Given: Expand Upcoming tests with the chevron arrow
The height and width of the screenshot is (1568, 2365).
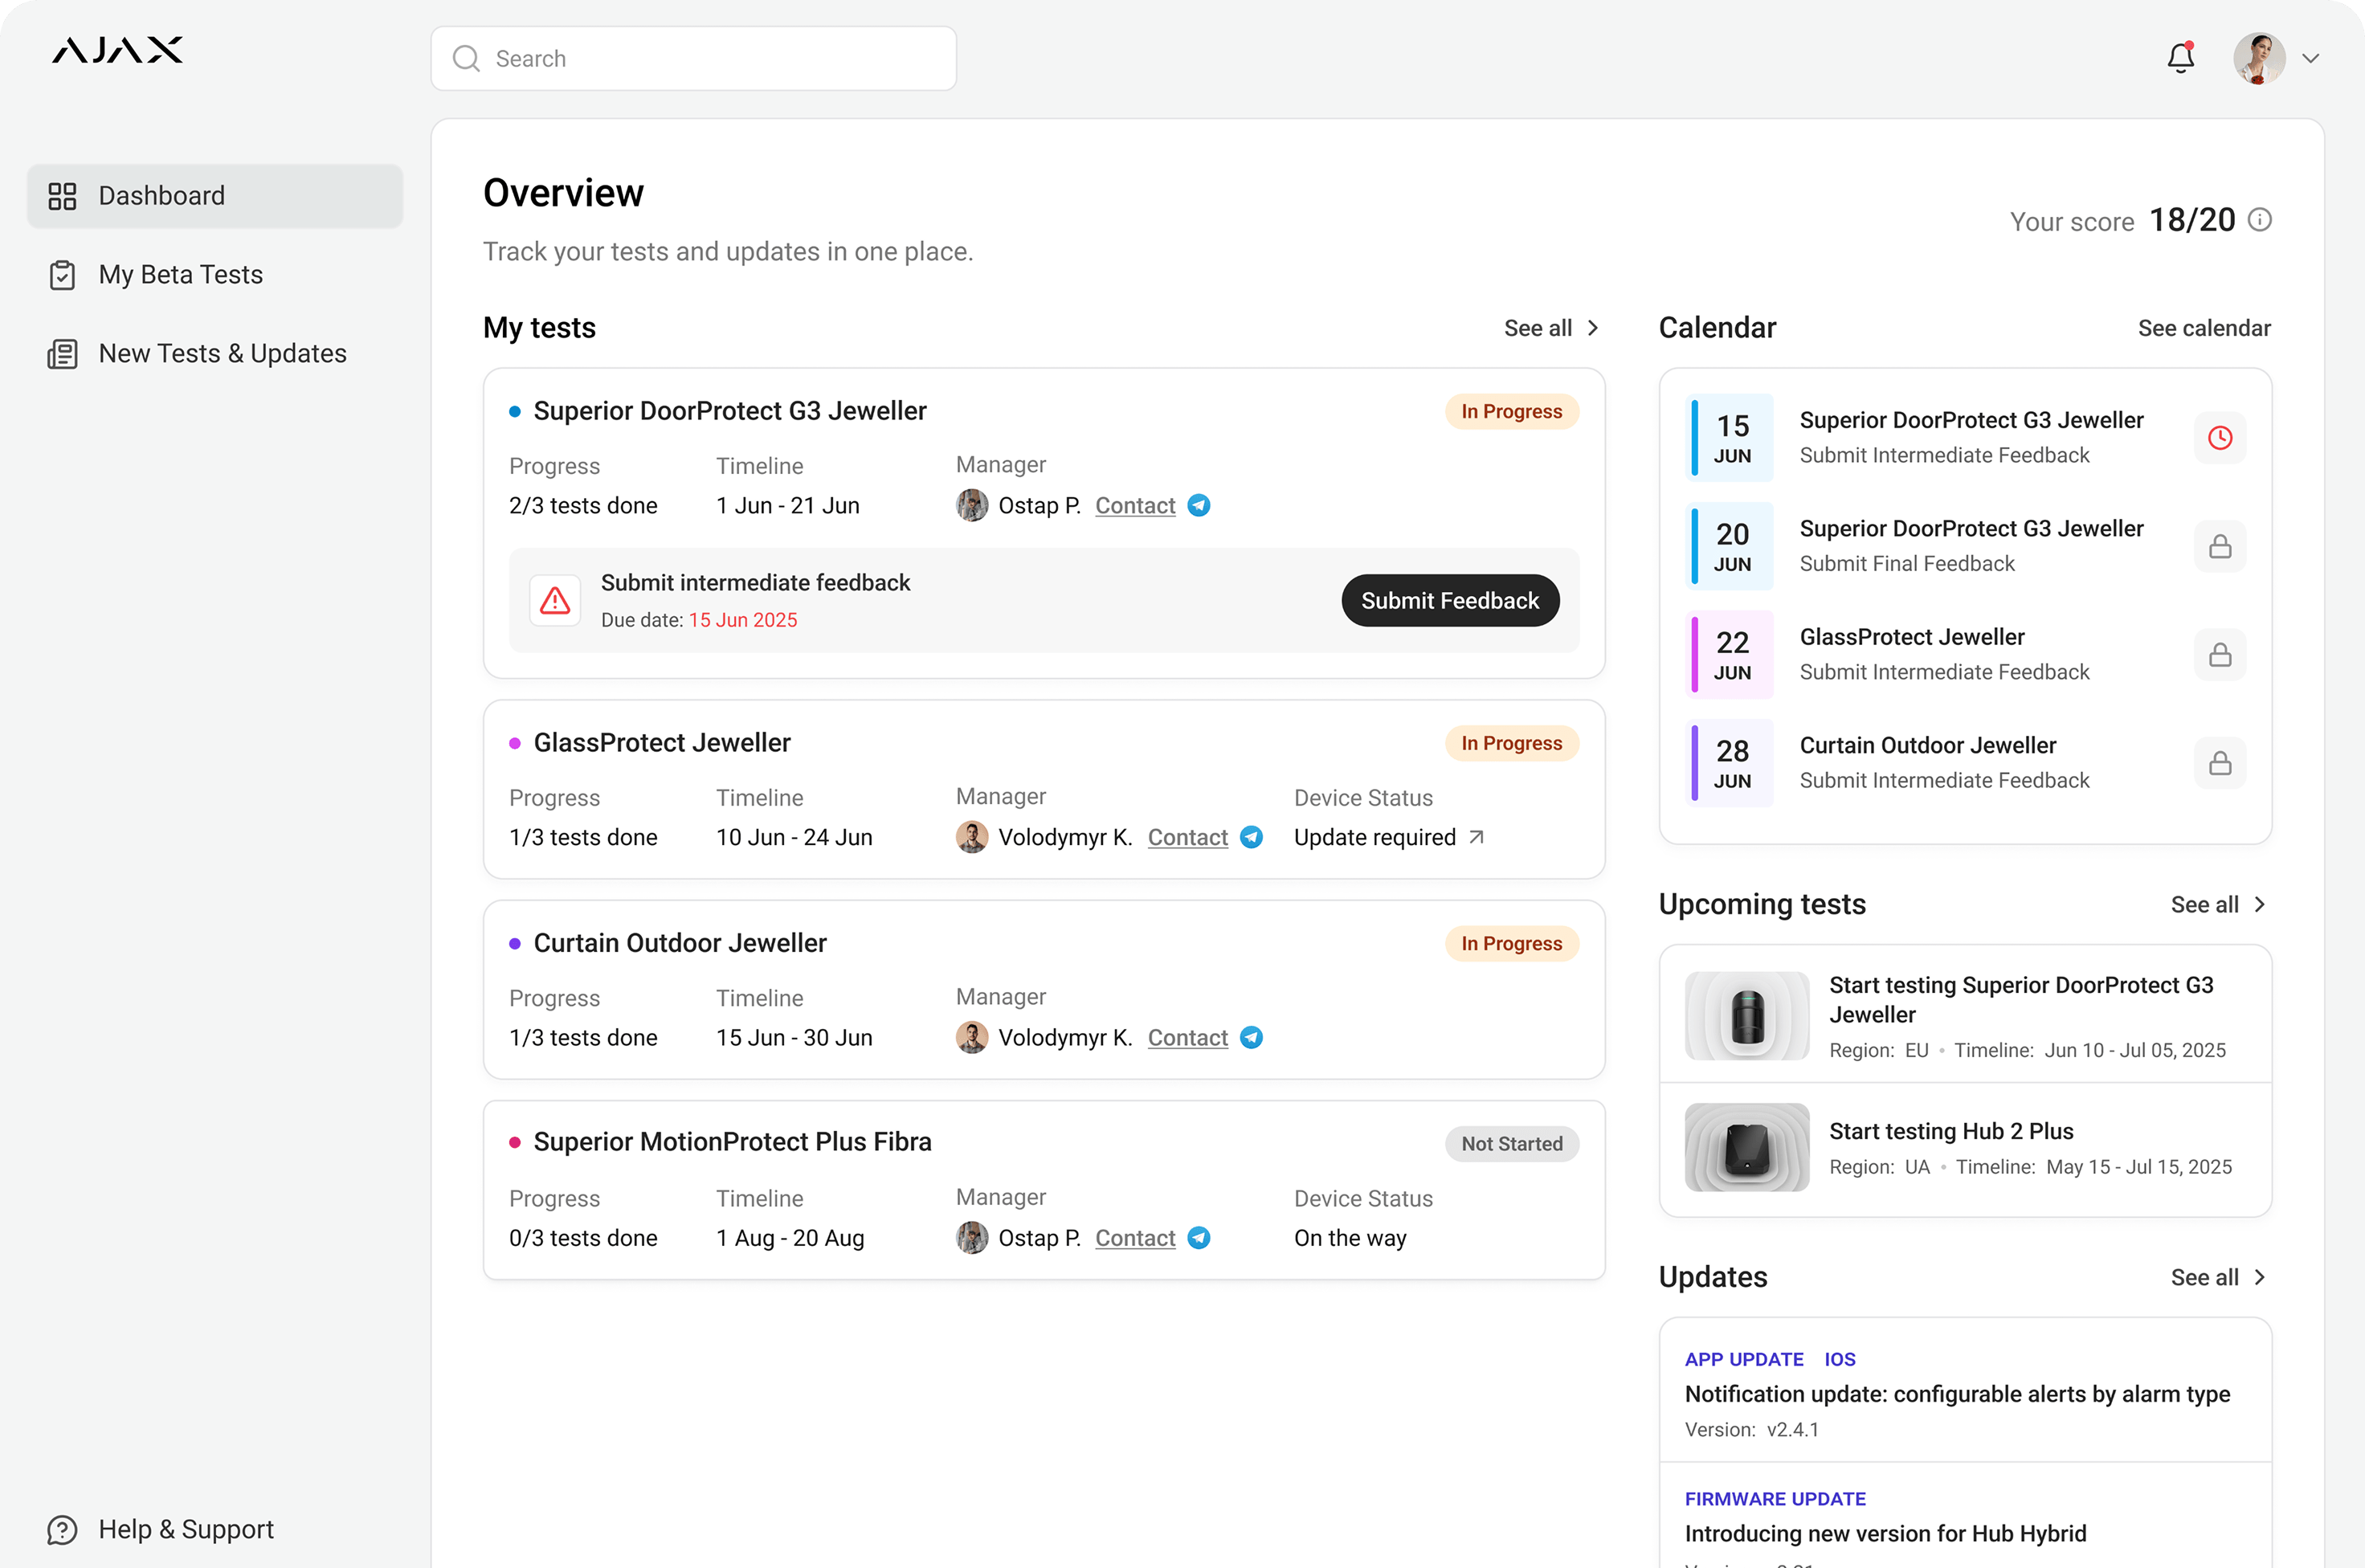Looking at the screenshot, I should [x=2260, y=905].
